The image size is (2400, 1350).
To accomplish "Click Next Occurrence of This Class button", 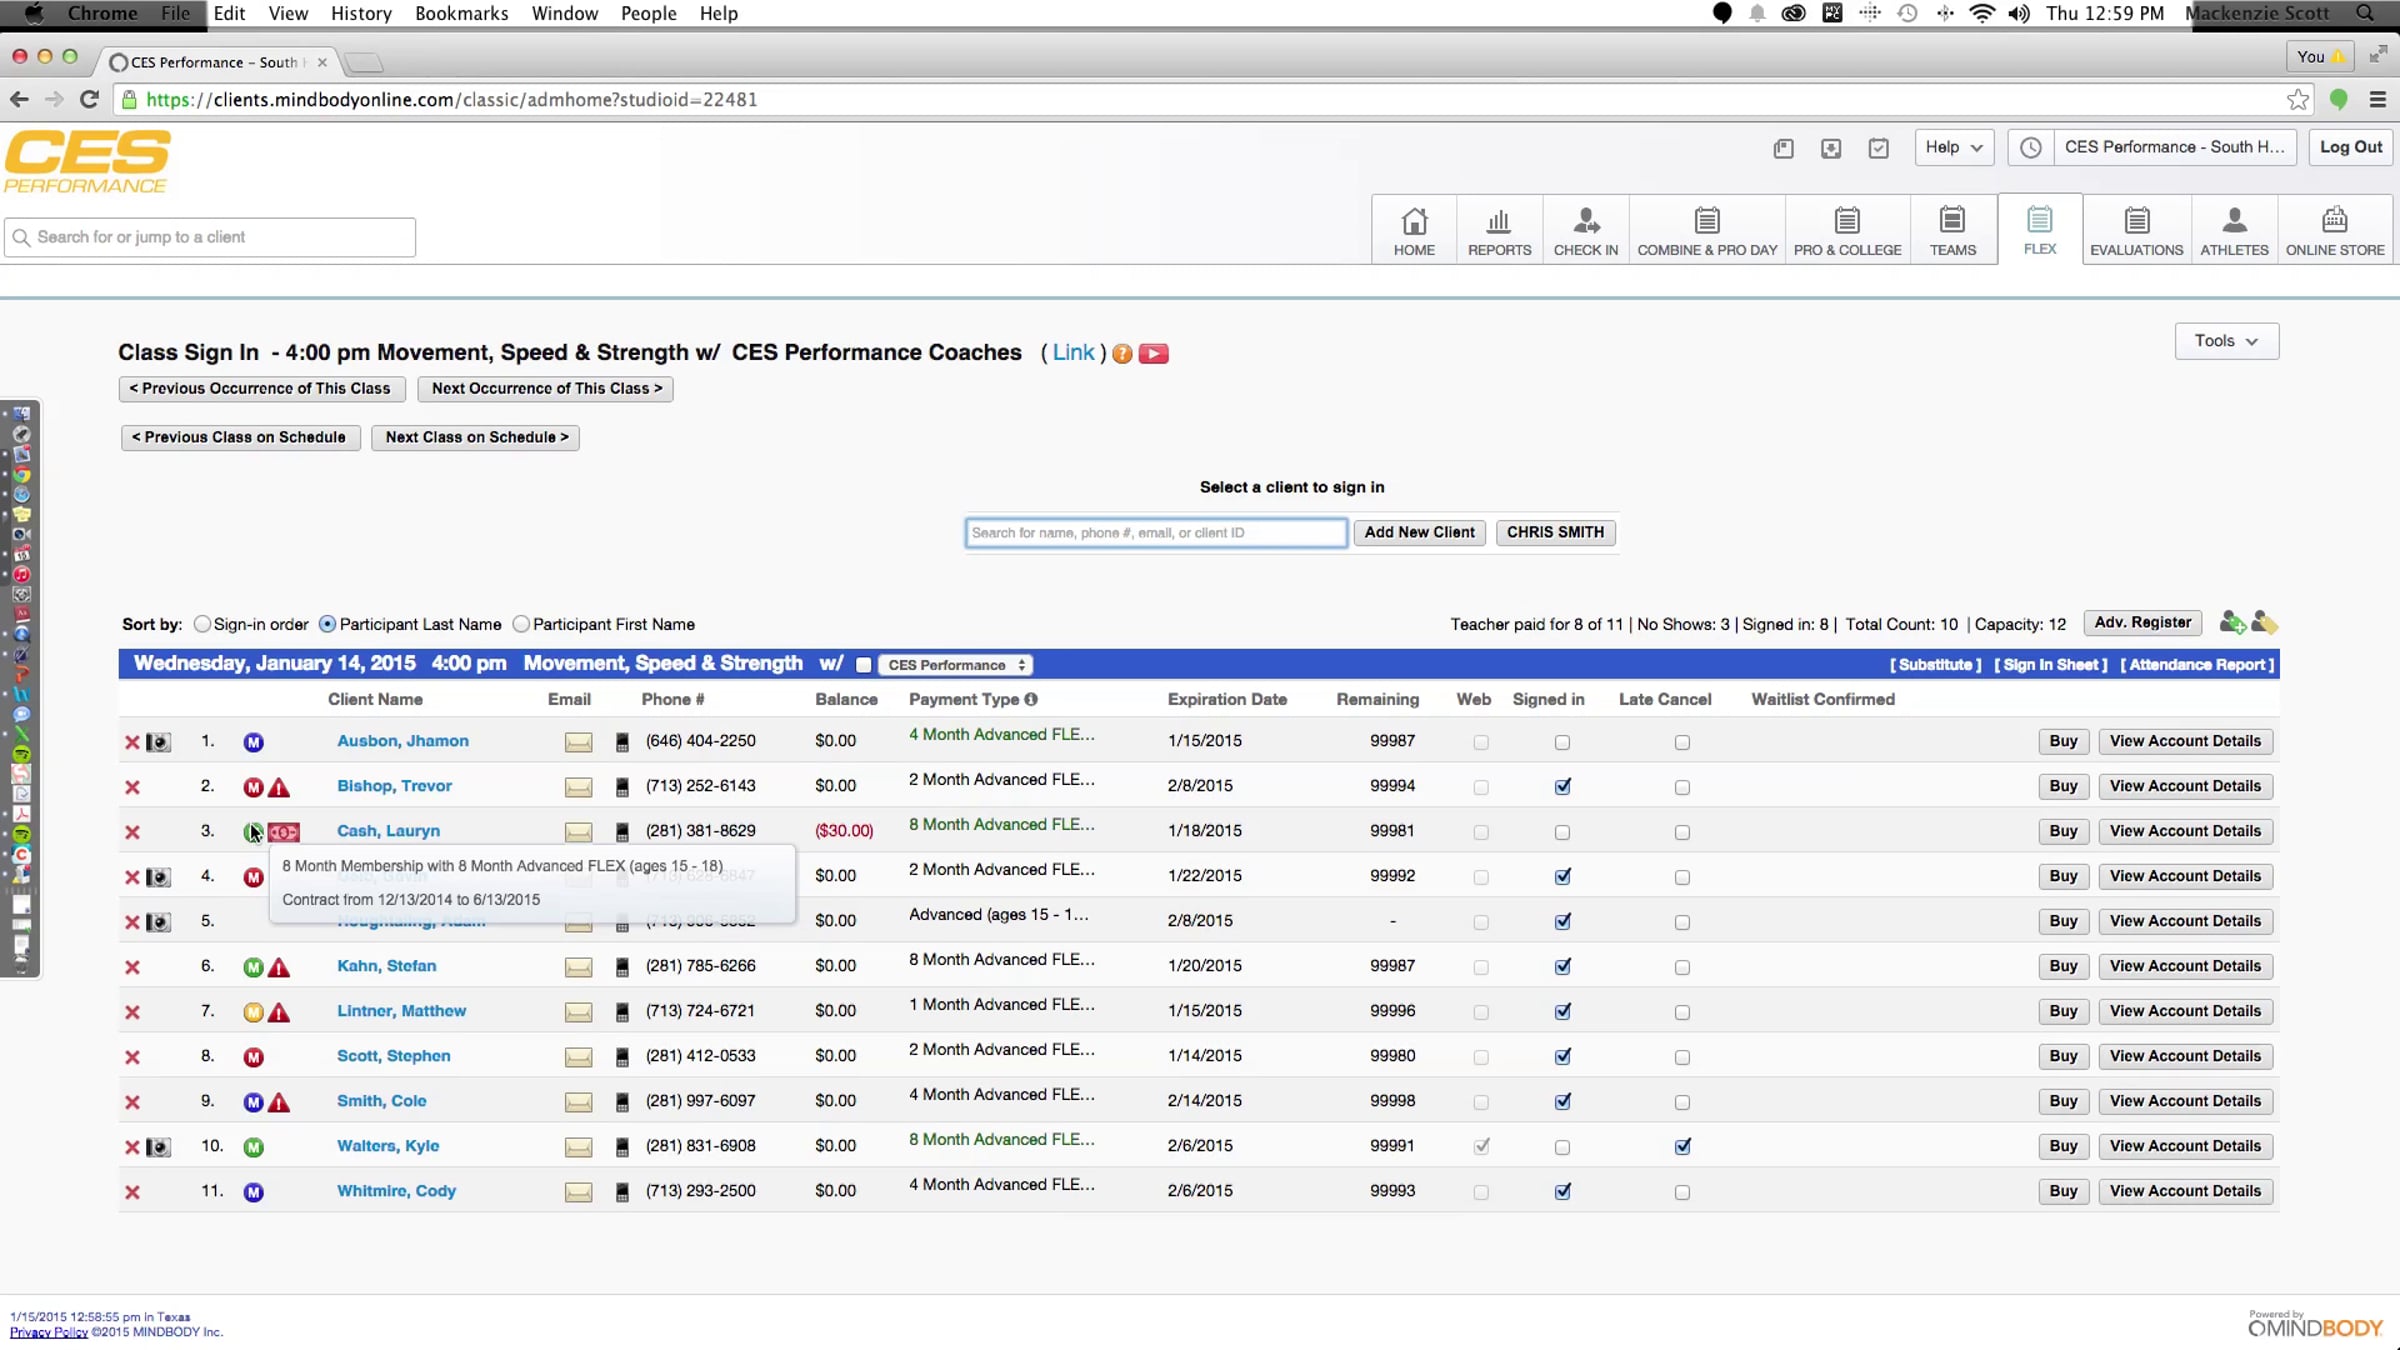I will [546, 388].
